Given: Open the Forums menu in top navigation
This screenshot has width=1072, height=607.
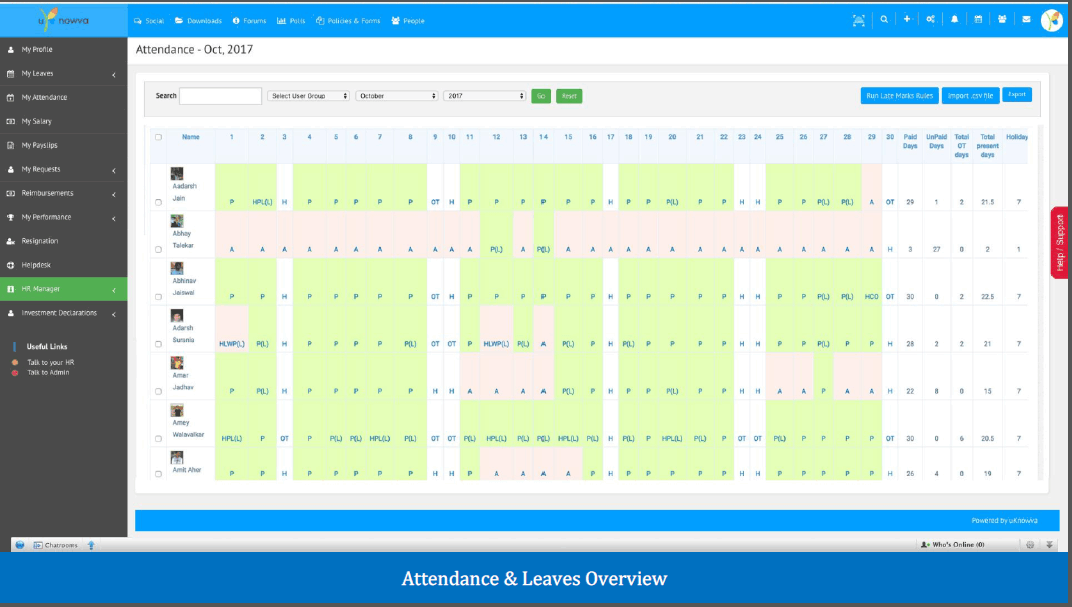Looking at the screenshot, I should (x=249, y=21).
